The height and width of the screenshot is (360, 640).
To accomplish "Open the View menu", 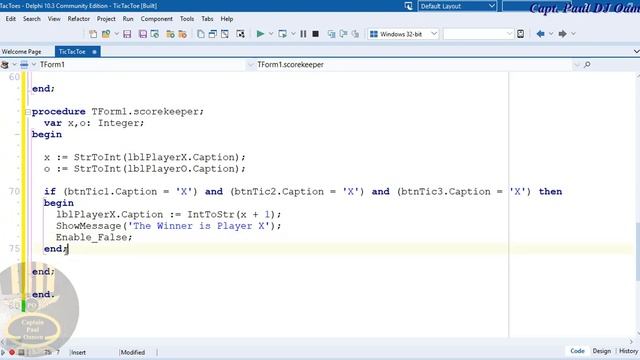I will click(x=54, y=19).
